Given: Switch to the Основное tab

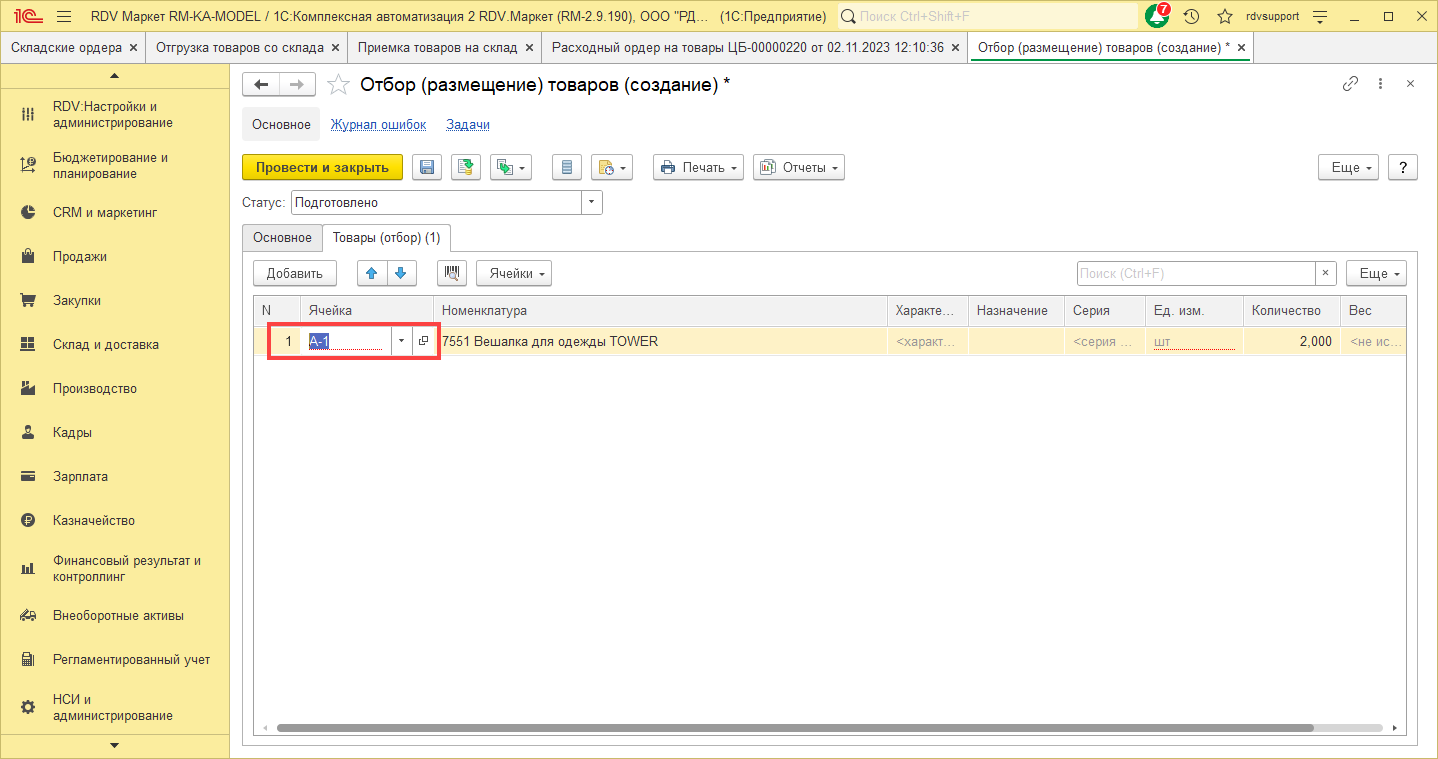Looking at the screenshot, I should click(x=282, y=238).
